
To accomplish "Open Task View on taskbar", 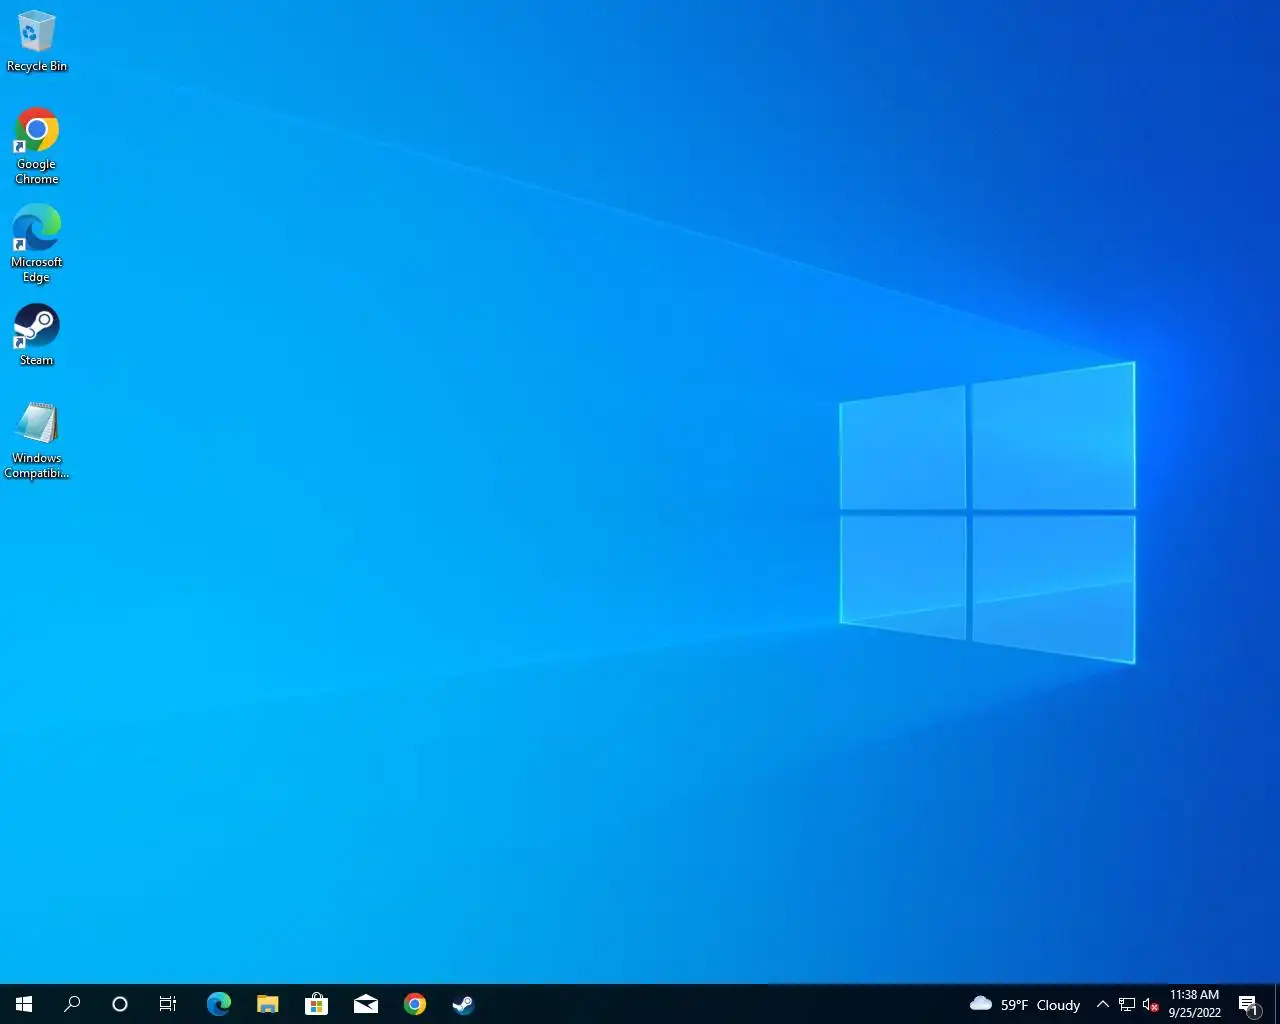I will pyautogui.click(x=168, y=1004).
